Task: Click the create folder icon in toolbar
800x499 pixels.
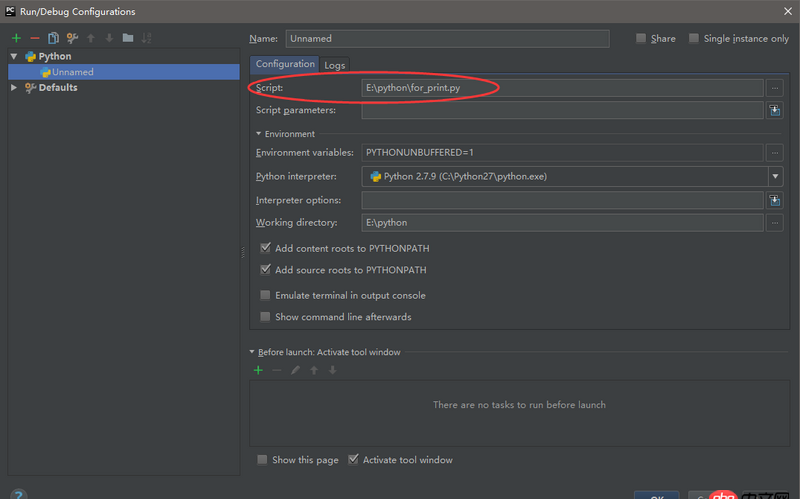Action: [x=127, y=38]
